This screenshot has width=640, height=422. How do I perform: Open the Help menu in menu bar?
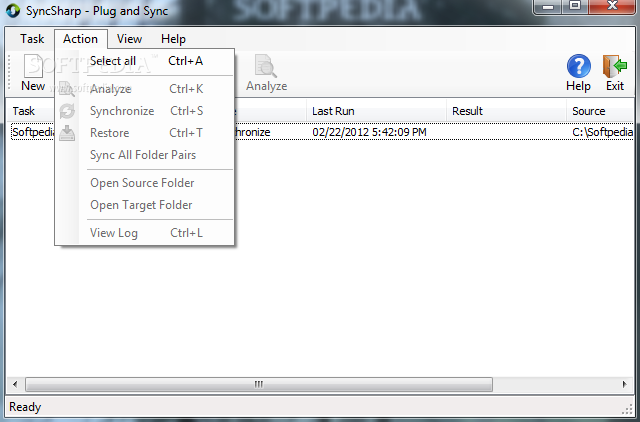point(173,39)
